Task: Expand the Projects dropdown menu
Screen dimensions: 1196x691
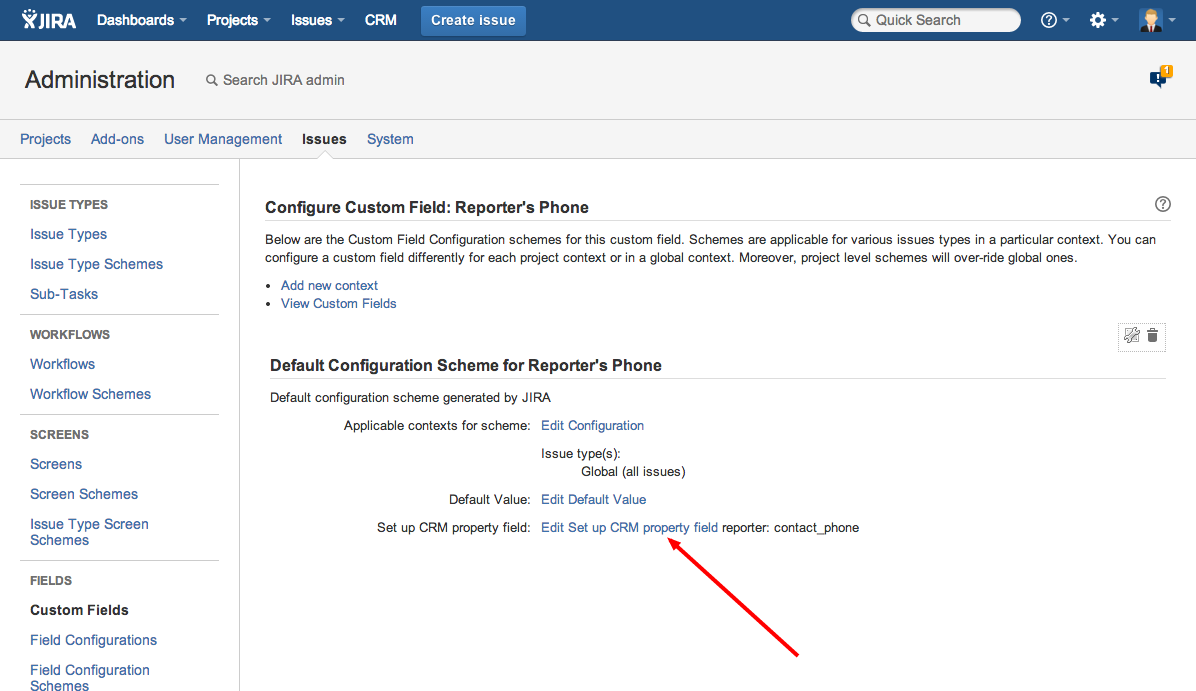Action: (239, 20)
